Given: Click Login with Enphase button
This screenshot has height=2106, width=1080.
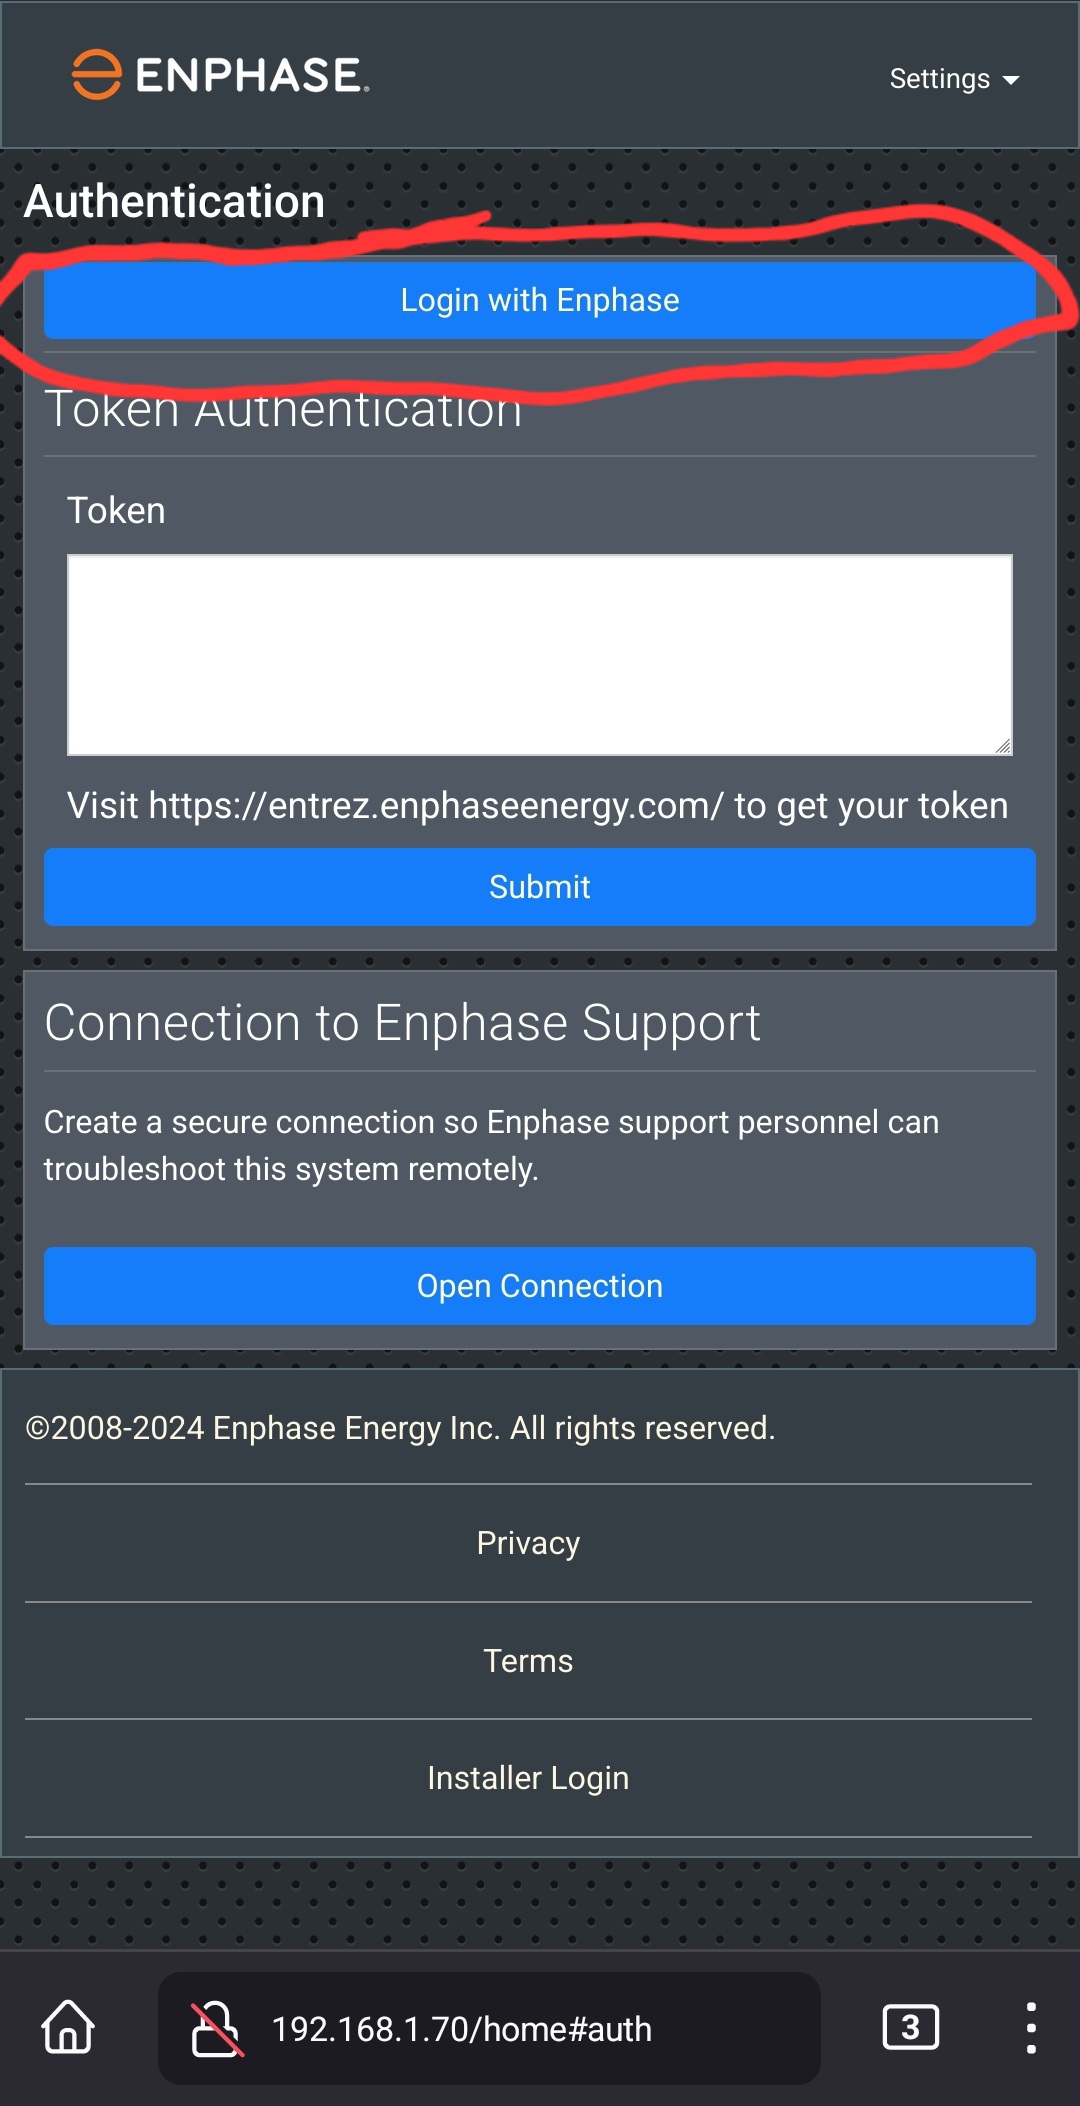Looking at the screenshot, I should pyautogui.click(x=540, y=300).
